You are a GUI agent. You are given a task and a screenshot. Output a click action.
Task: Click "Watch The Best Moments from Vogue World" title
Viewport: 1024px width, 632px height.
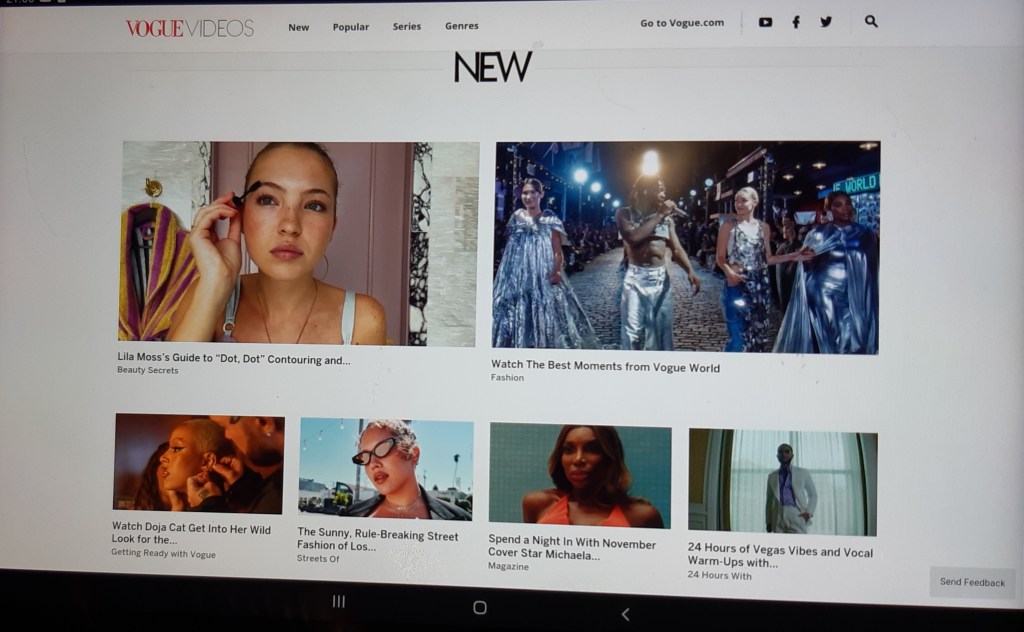[605, 367]
